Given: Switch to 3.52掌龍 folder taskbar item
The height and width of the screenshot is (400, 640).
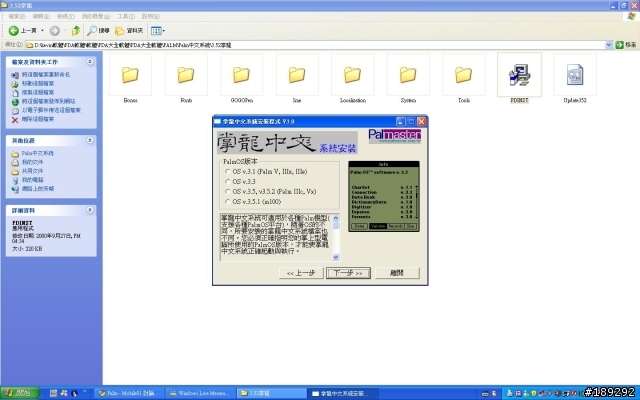Looking at the screenshot, I should pos(271,393).
